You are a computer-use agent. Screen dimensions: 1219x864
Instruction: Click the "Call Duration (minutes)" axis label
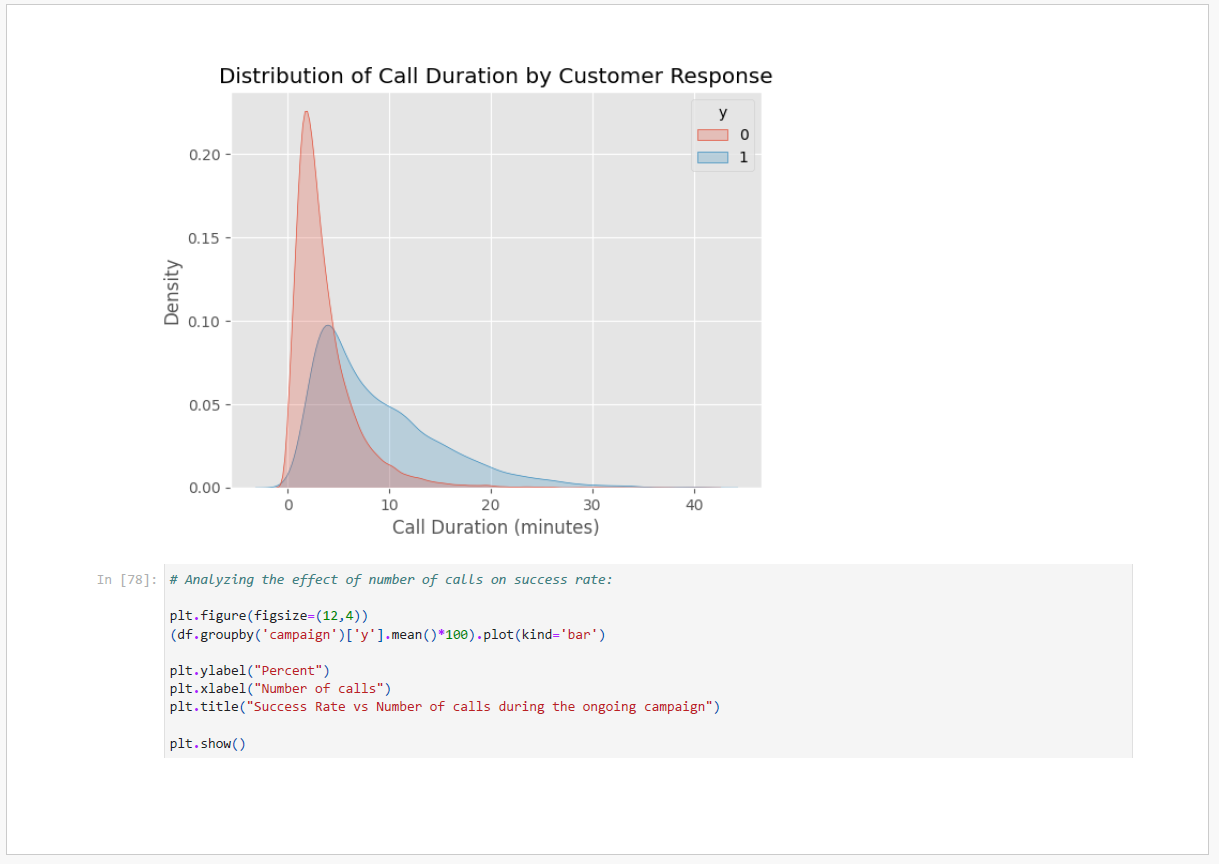point(495,527)
